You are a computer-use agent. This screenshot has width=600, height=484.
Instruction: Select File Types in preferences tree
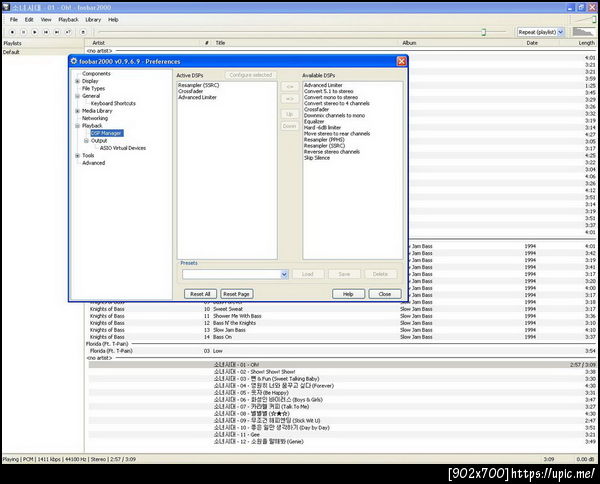click(x=93, y=88)
